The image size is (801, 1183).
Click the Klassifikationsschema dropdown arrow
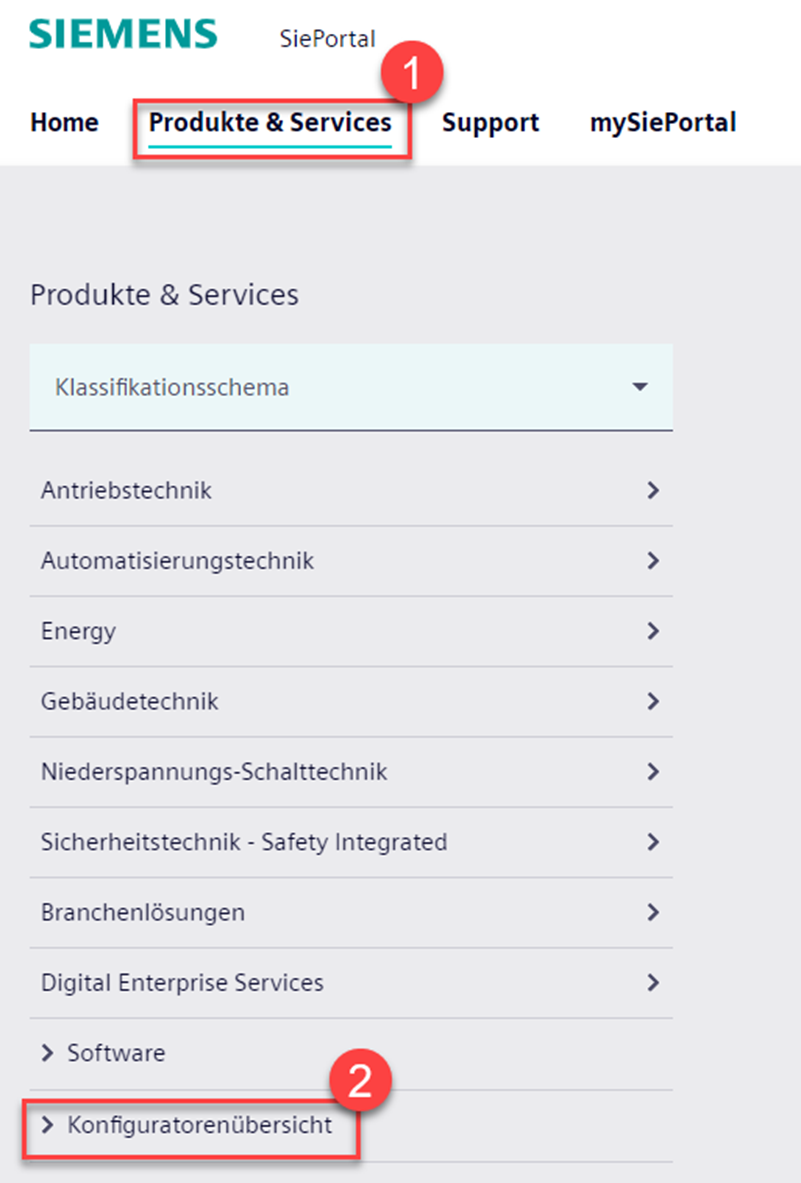coord(640,387)
